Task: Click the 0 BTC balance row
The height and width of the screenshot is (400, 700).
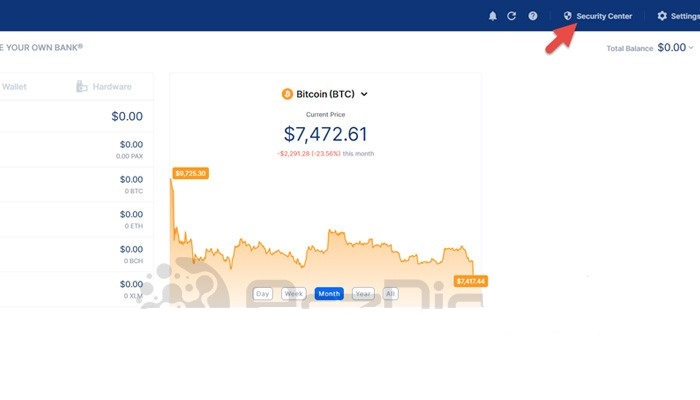Action: pos(76,184)
